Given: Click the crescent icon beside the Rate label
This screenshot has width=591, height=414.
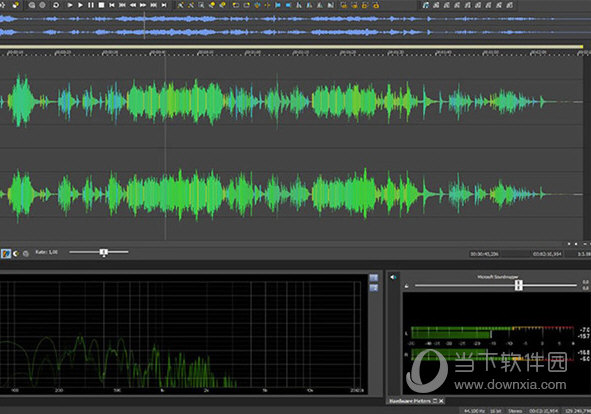Looking at the screenshot, I should (16, 253).
